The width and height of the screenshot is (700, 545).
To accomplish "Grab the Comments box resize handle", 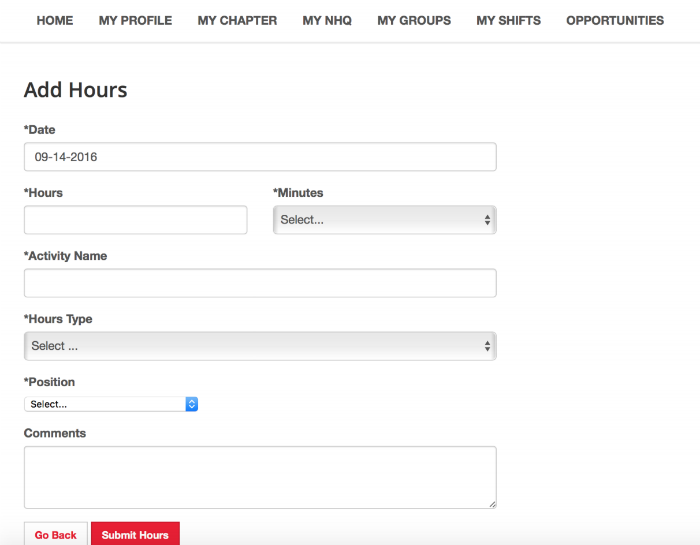I will coord(492,504).
